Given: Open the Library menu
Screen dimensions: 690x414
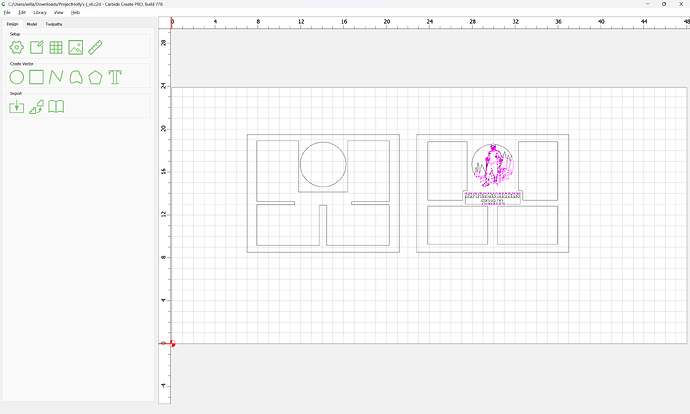Looking at the screenshot, I should tap(39, 12).
